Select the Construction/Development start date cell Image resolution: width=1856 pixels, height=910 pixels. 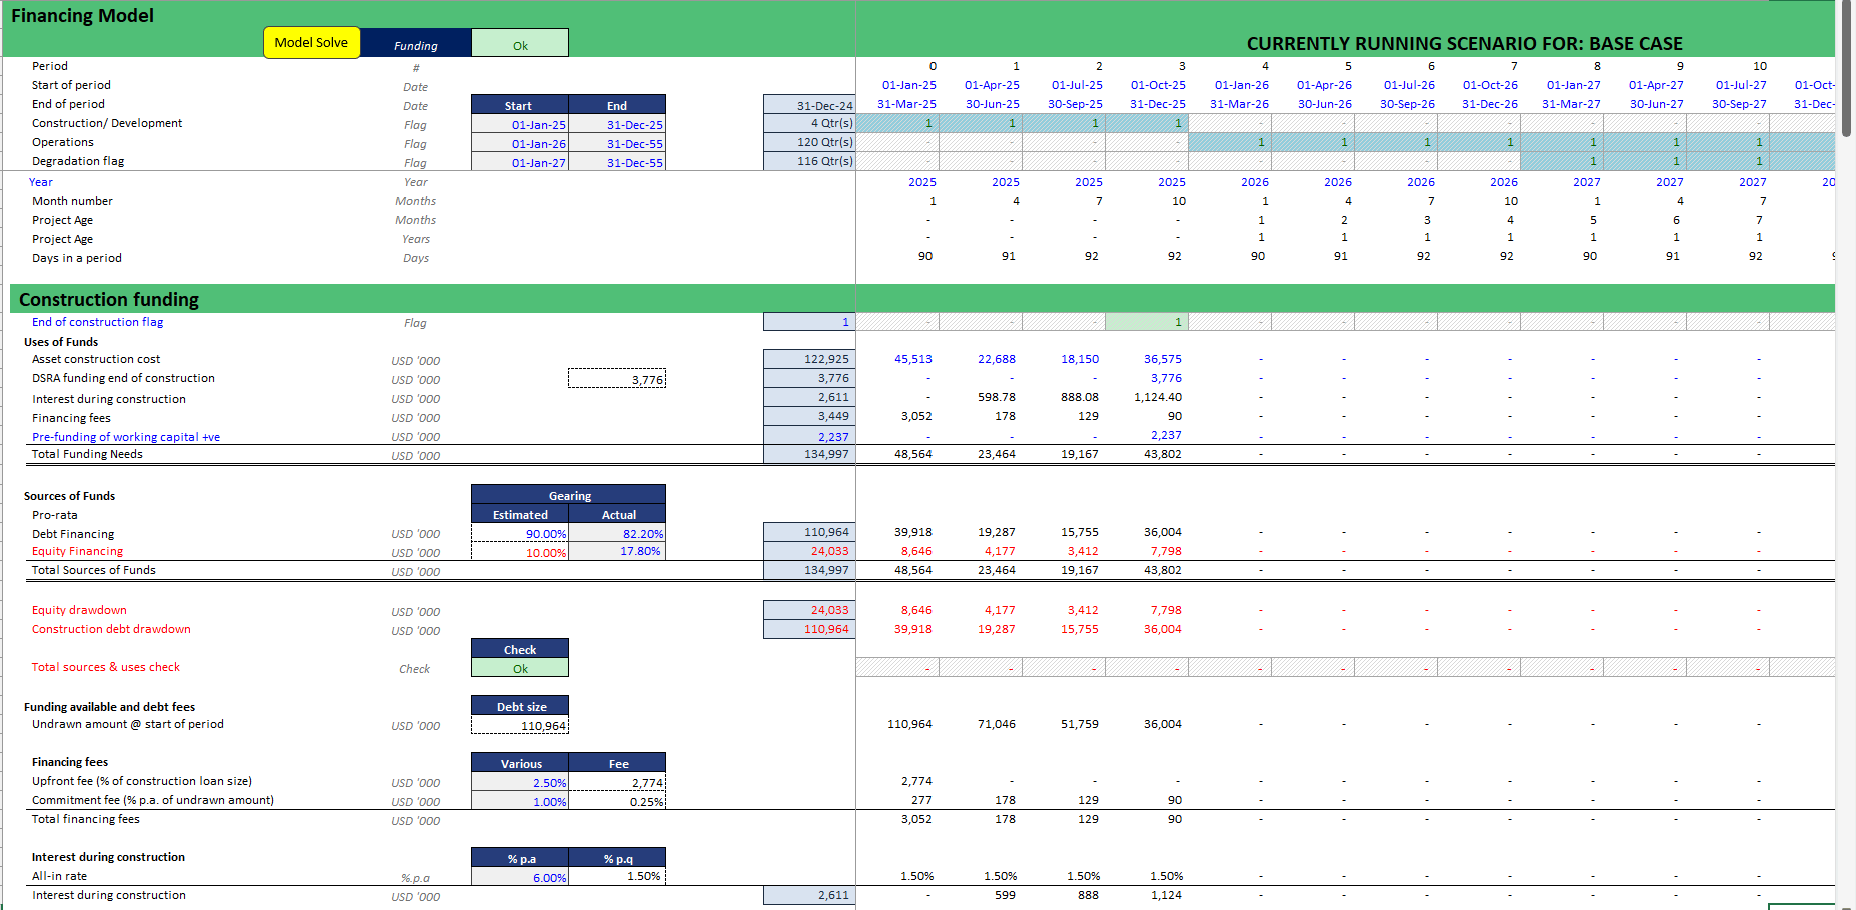coord(520,125)
